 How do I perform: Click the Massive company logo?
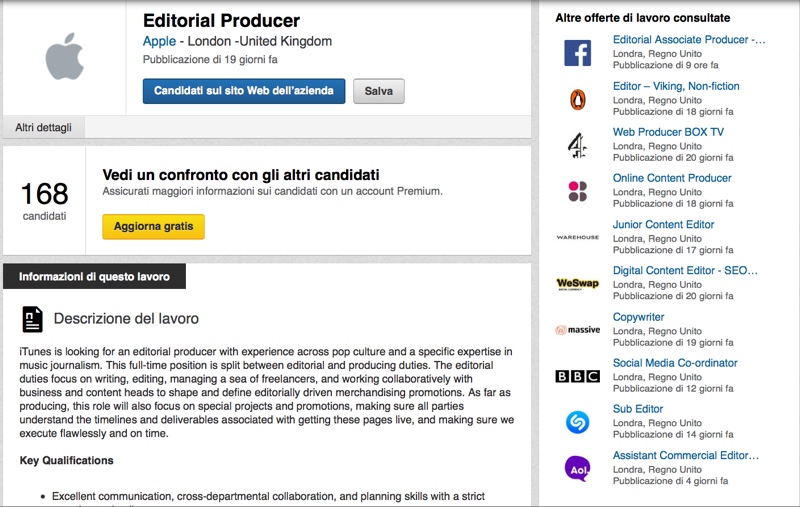point(577,330)
